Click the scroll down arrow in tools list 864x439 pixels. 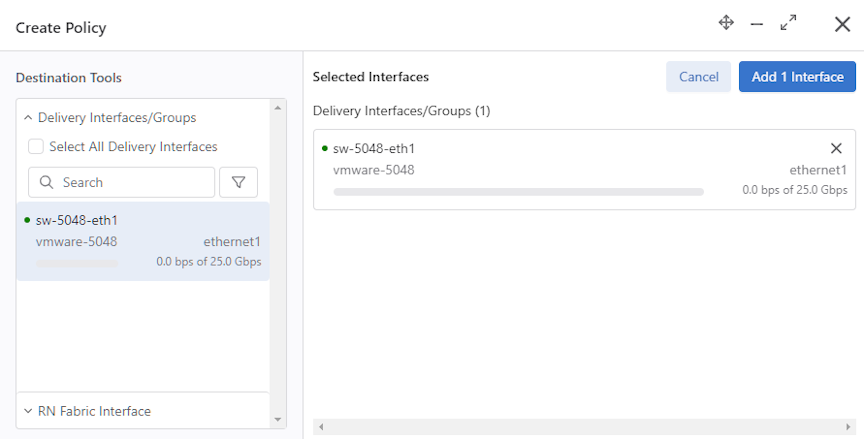pyautogui.click(x=278, y=420)
